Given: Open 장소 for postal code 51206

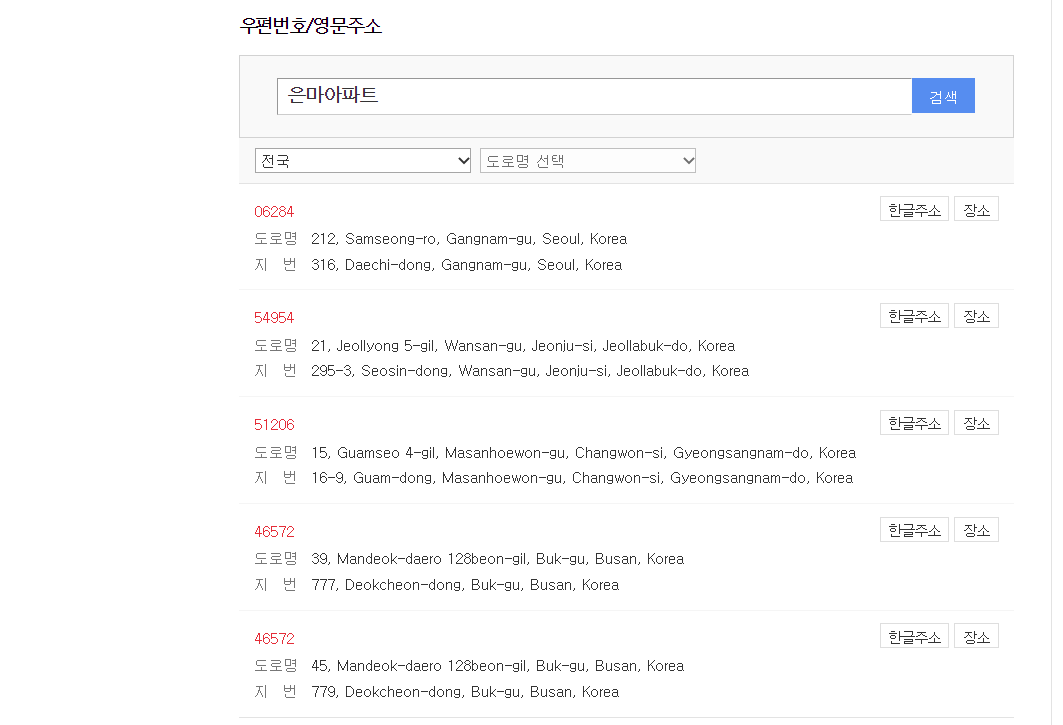Looking at the screenshot, I should (x=976, y=423).
